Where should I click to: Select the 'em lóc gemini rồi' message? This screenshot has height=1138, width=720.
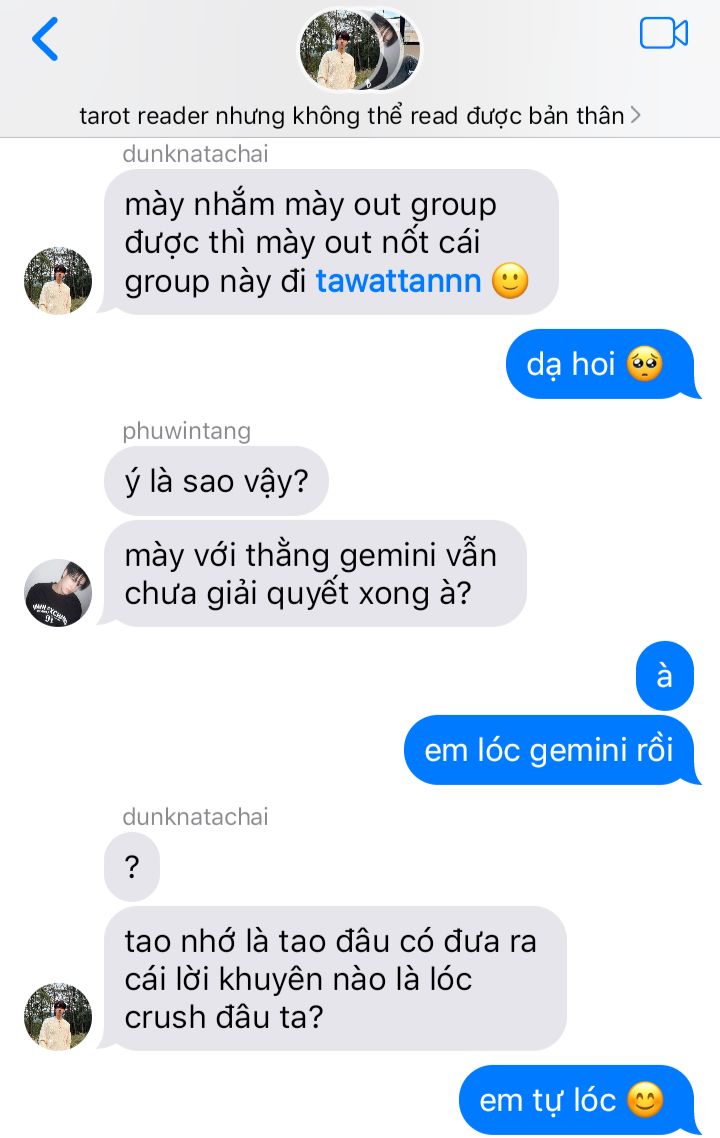[x=549, y=750]
